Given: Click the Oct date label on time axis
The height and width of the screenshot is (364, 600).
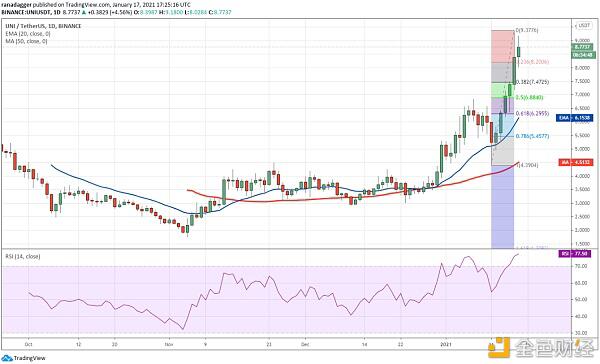Looking at the screenshot, I should point(28,344).
